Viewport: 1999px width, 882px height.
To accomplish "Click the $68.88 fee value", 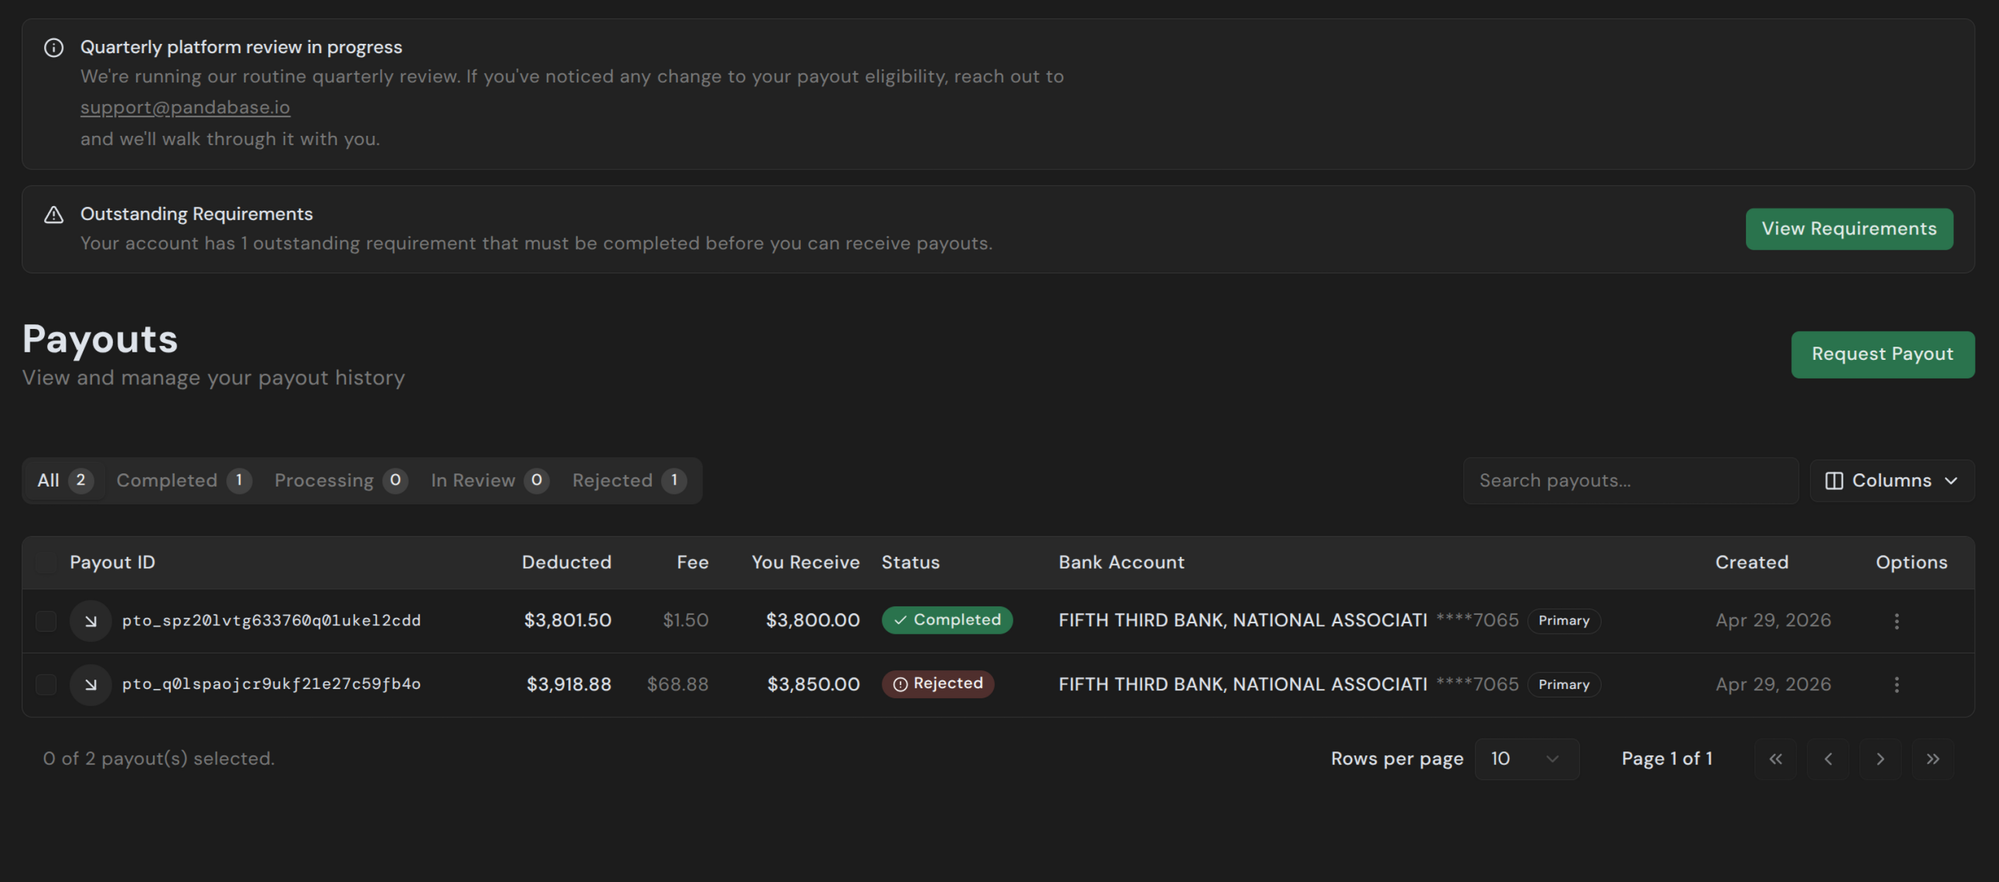I will pos(677,685).
